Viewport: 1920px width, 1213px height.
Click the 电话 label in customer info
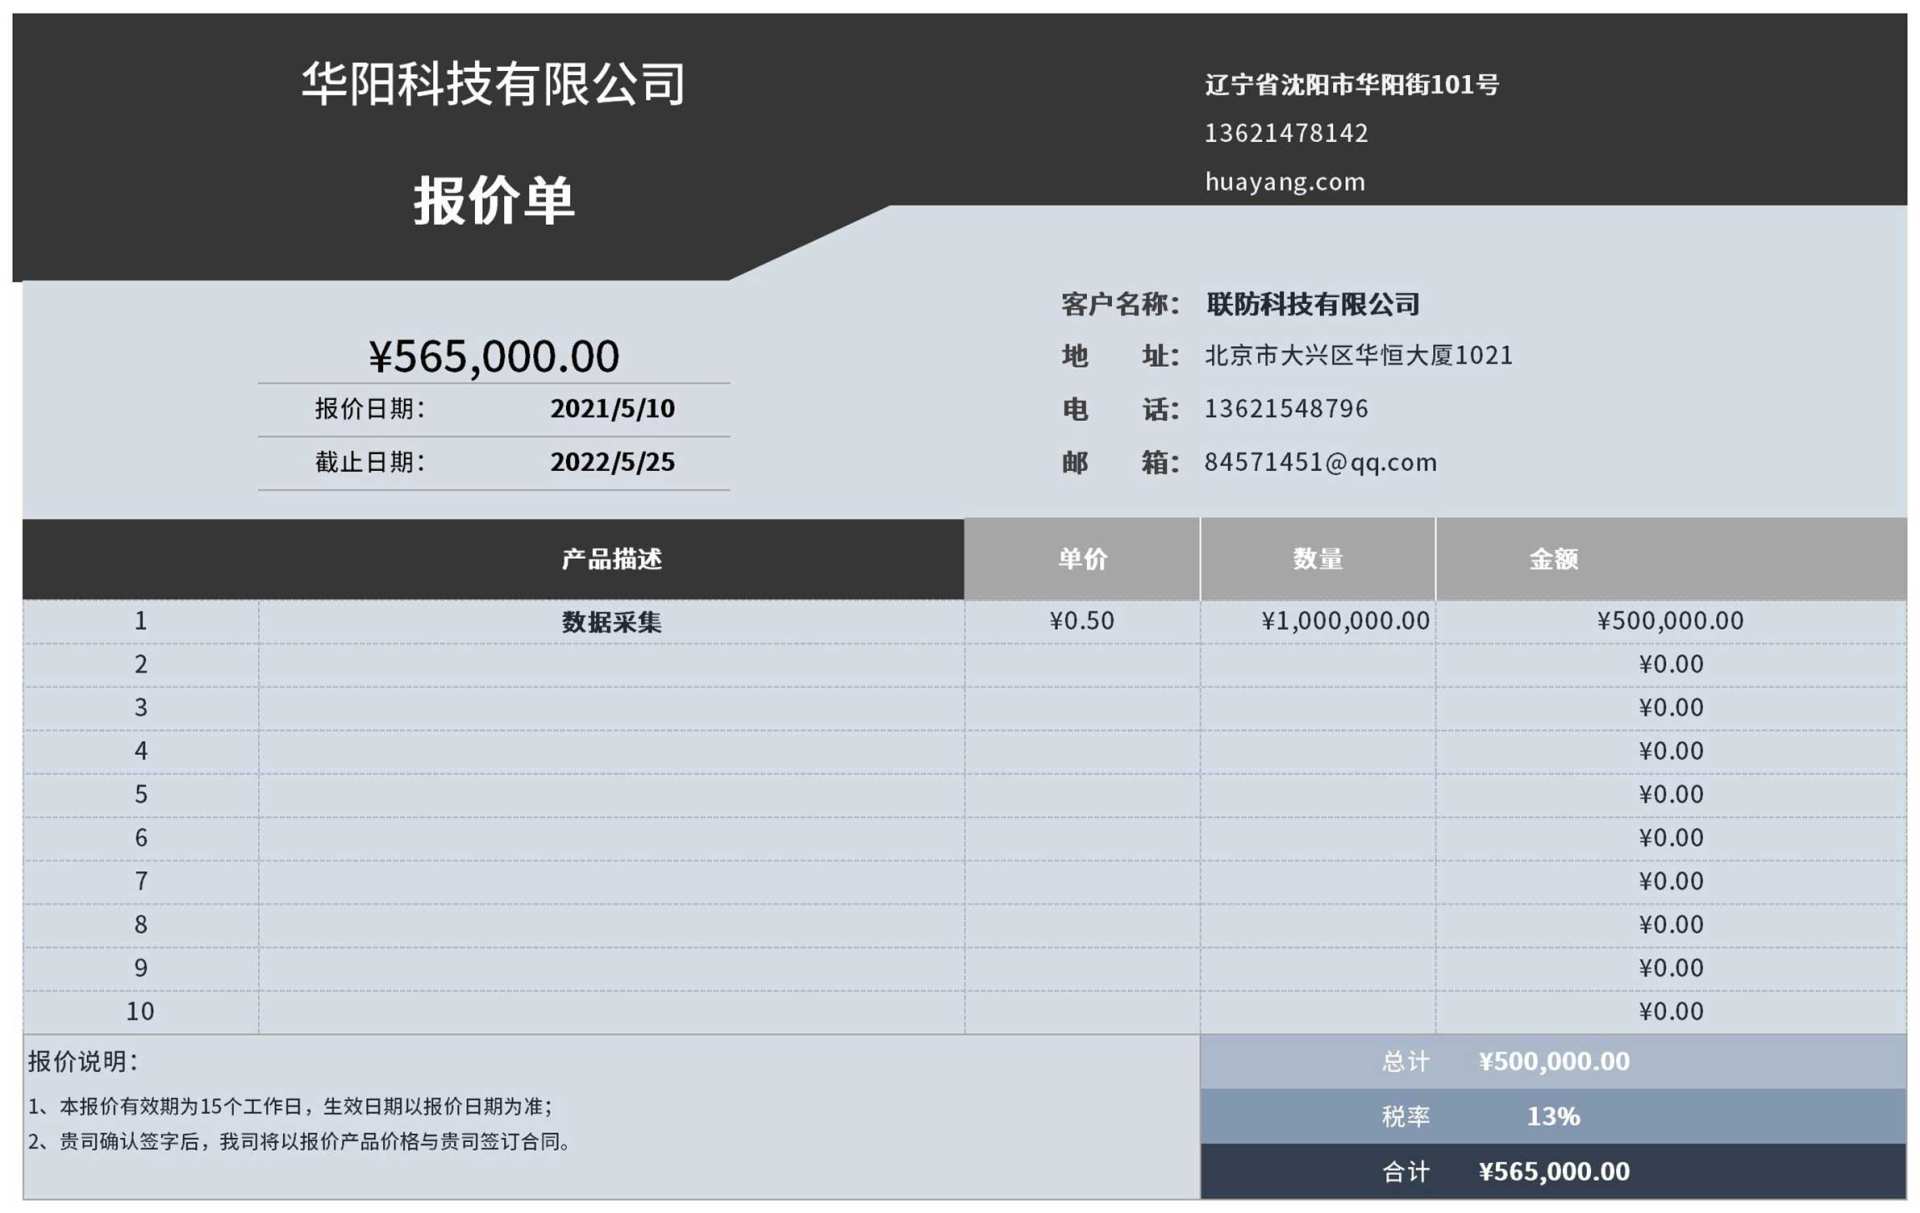[x=1121, y=409]
